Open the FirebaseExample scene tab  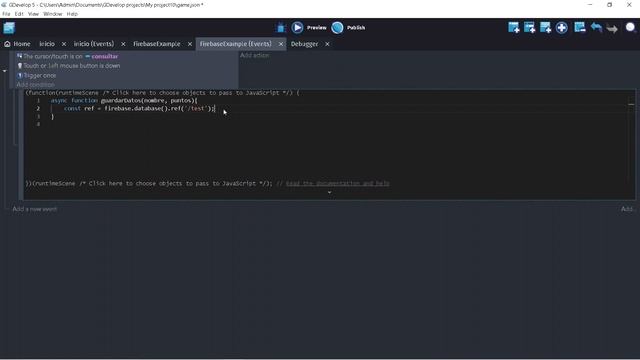point(157,44)
